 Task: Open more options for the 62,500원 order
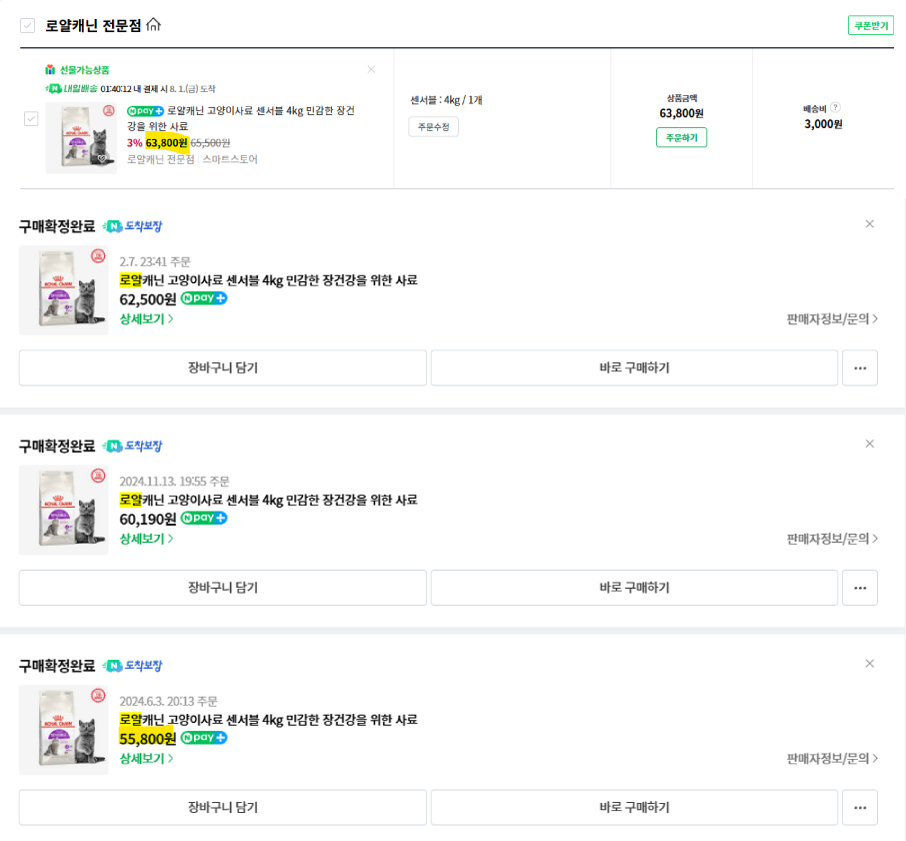point(859,368)
